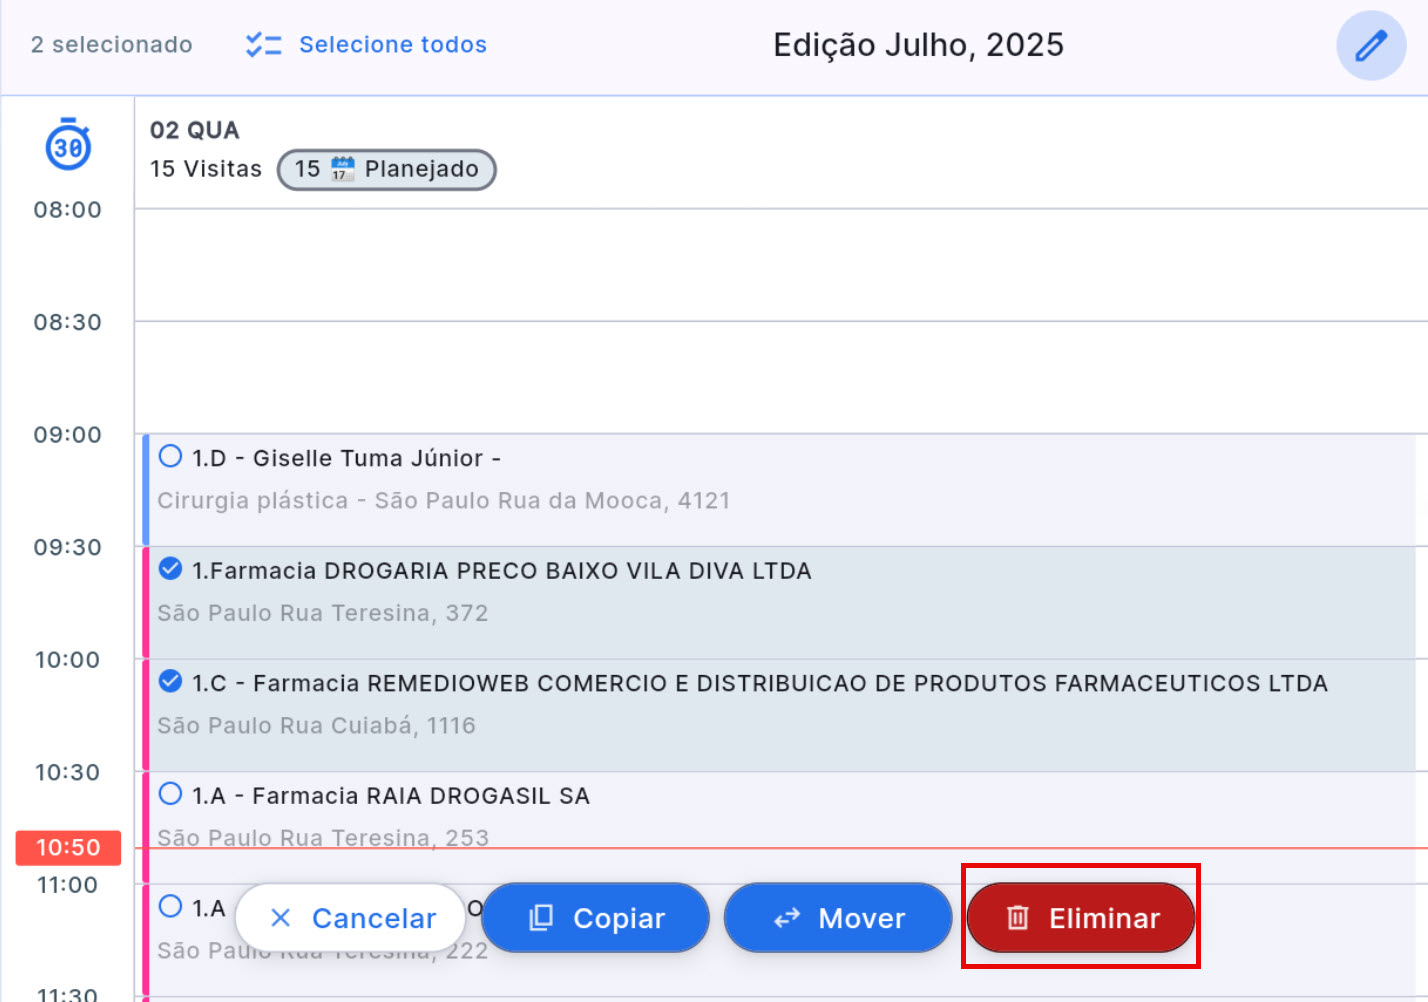The width and height of the screenshot is (1428, 1002).
Task: Click the arrows icon on Mover
Action: point(787,918)
